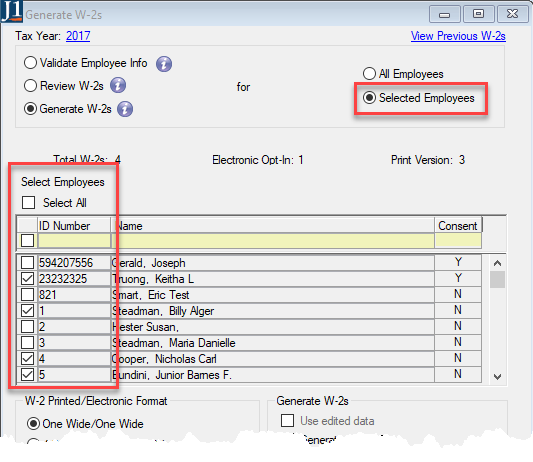Select the Review W-2s radio button
The height and width of the screenshot is (462, 533).
click(x=30, y=86)
